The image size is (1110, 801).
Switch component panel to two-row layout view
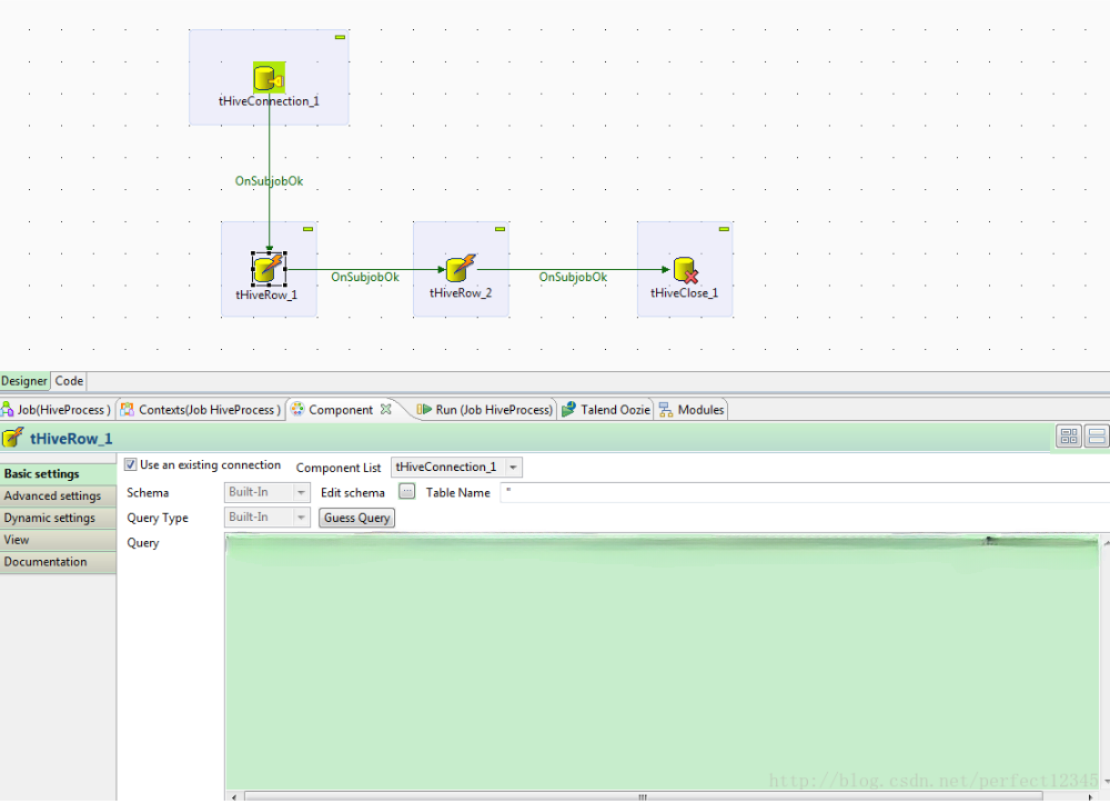click(1097, 436)
